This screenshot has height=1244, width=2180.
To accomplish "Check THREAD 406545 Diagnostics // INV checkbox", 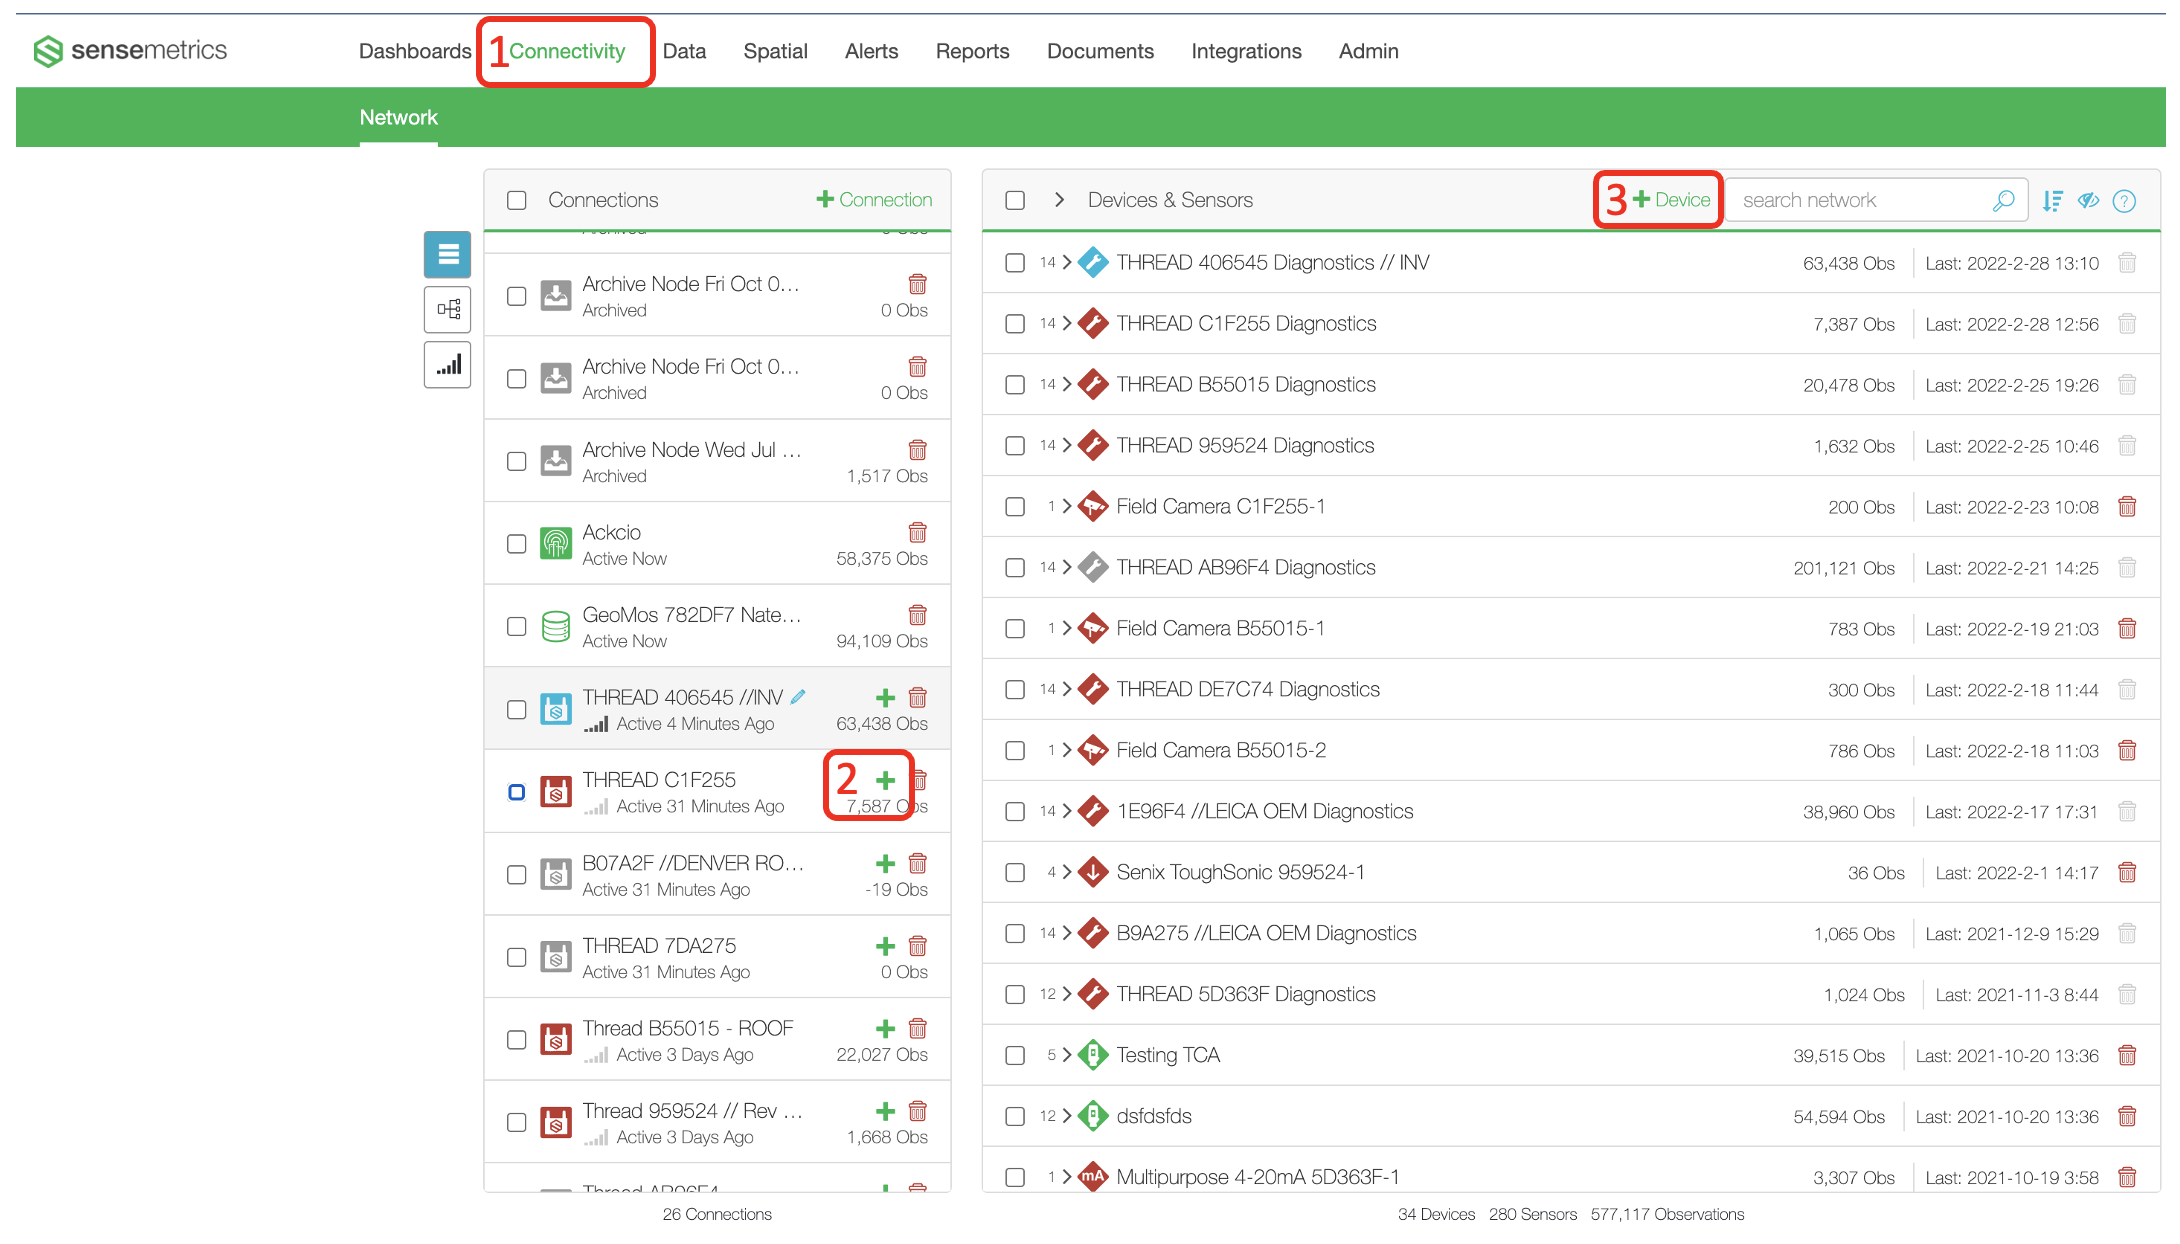I will coord(1015,263).
